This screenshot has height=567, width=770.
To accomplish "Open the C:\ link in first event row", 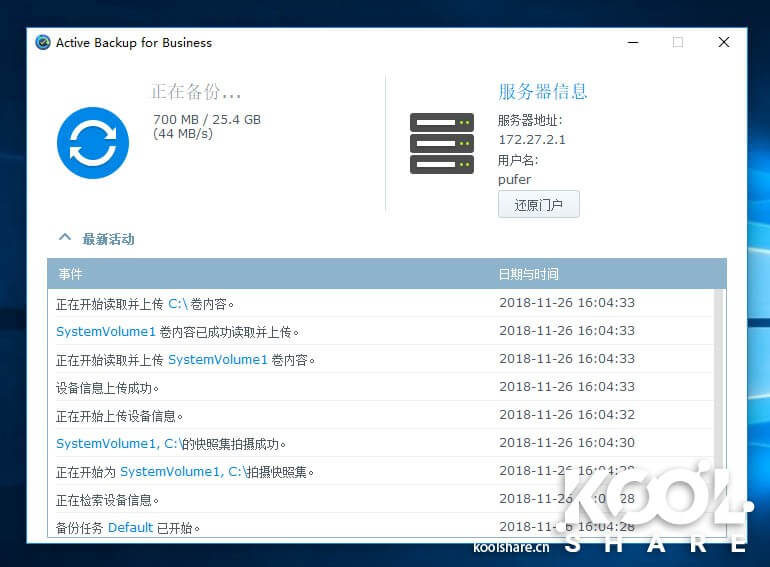I will point(177,304).
